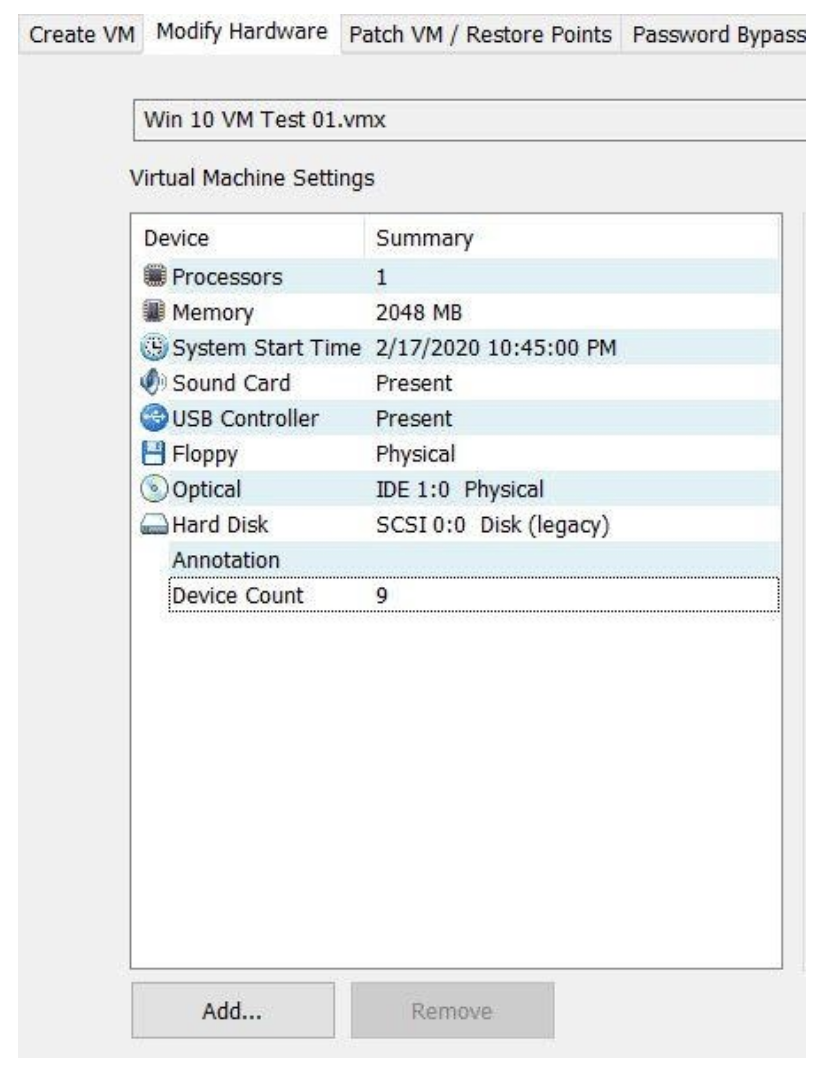Open the Patch VM / Restore Points tab
The image size is (824, 1074).
click(x=479, y=35)
